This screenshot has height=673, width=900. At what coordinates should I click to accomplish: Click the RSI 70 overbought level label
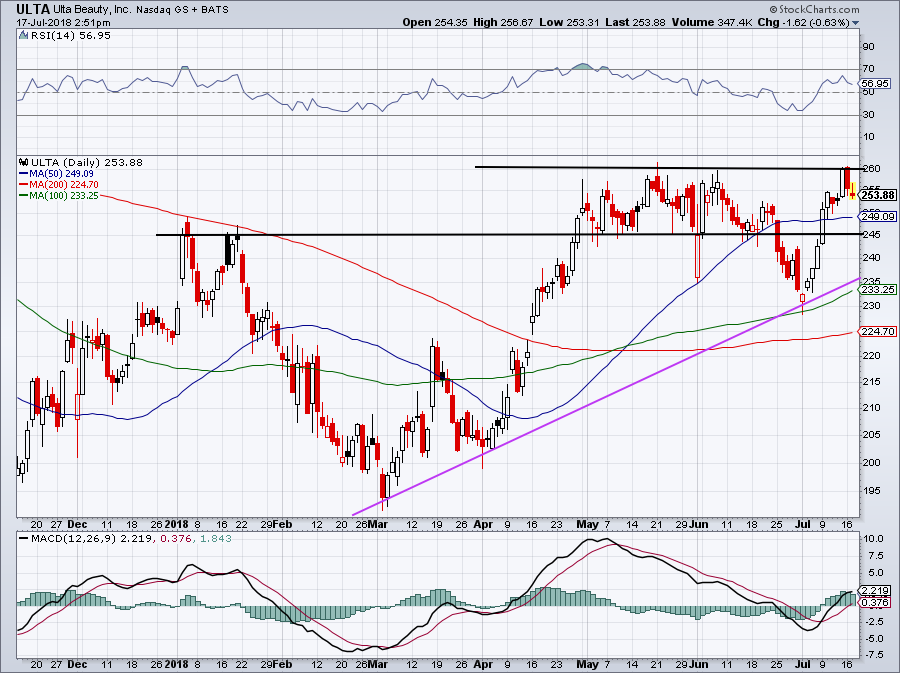pos(868,69)
